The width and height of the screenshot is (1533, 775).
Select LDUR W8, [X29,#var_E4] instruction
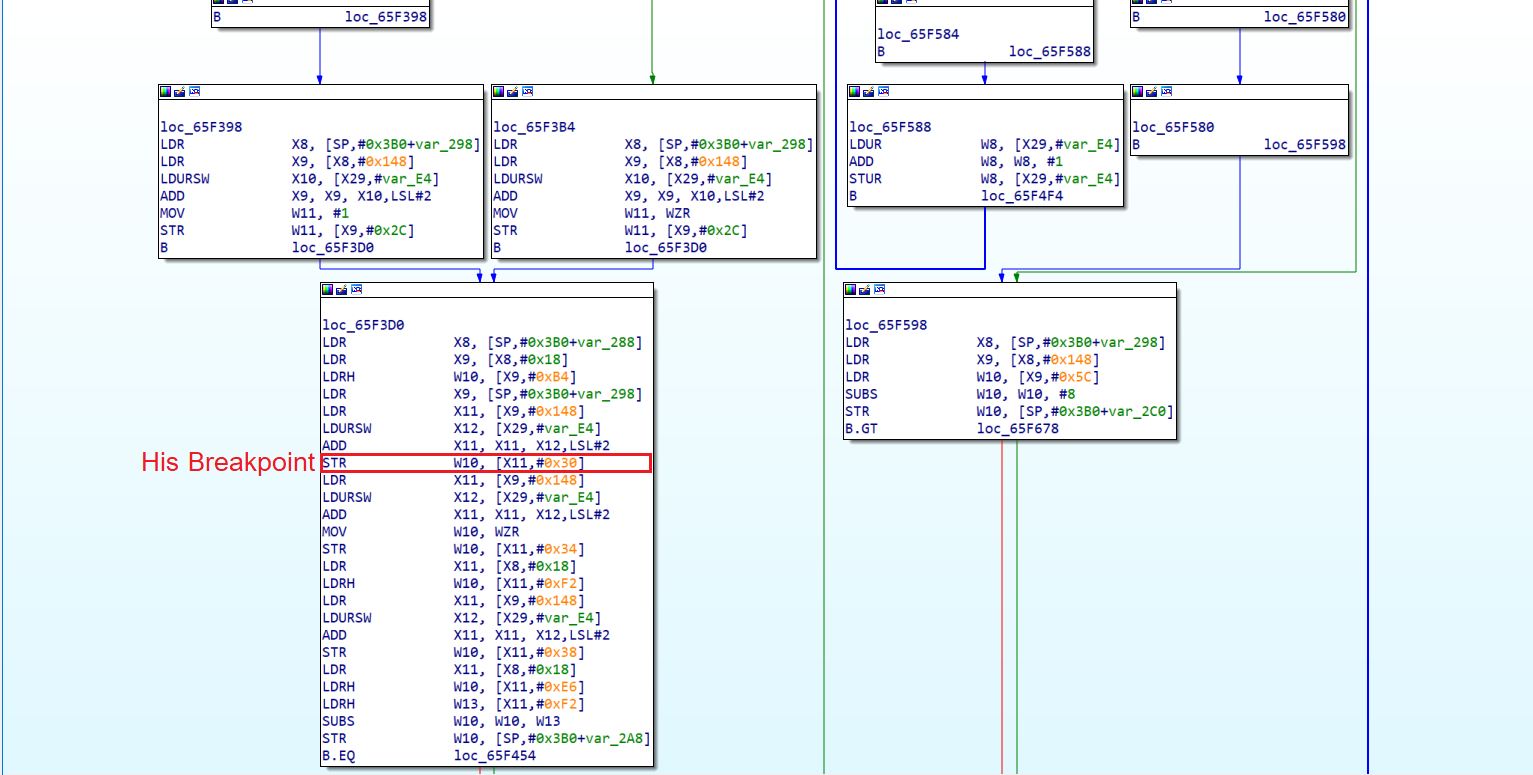pos(985,144)
